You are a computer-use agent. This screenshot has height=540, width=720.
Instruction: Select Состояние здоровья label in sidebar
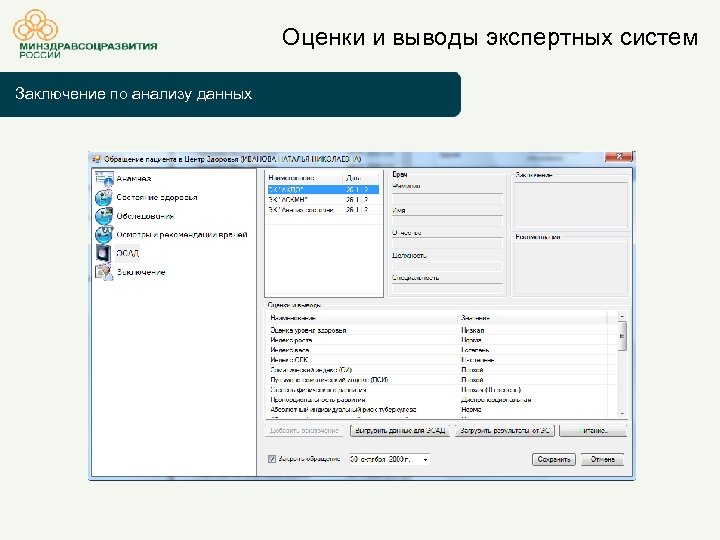[157, 197]
